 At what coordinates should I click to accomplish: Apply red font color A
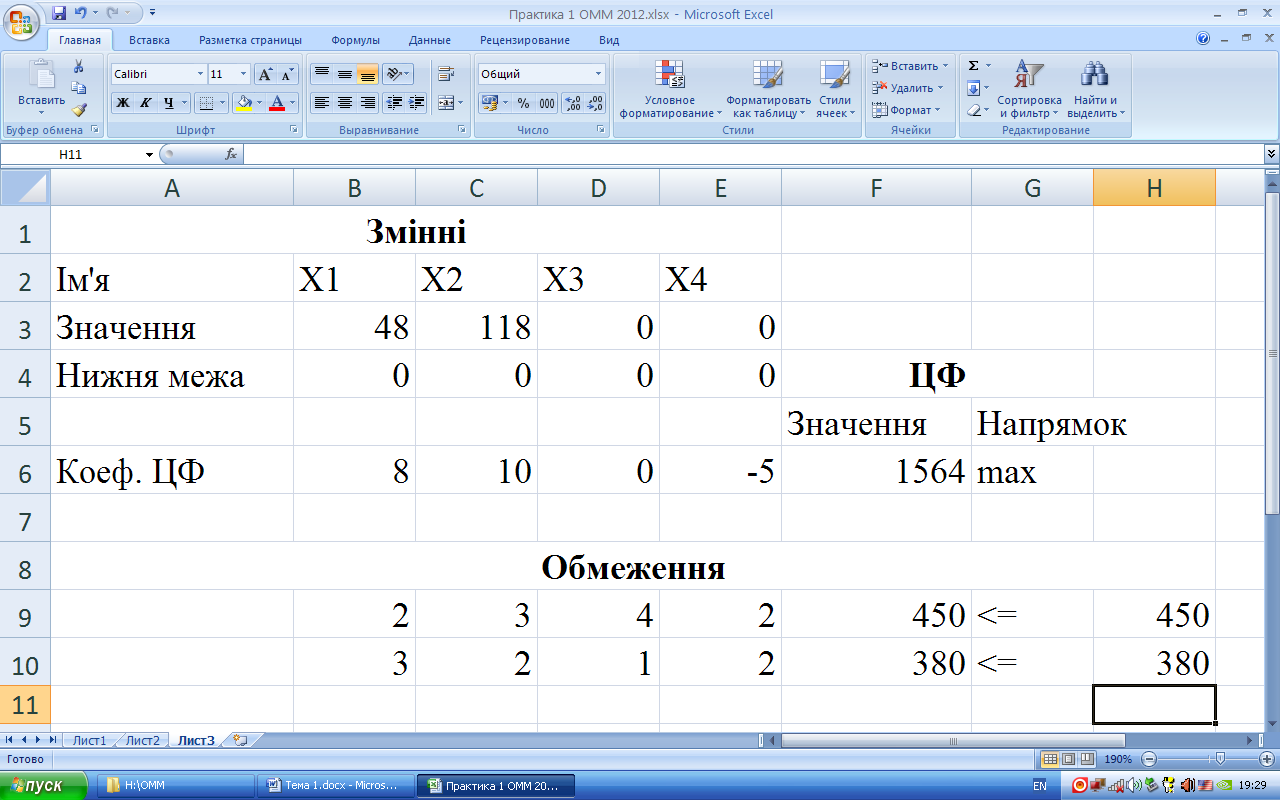click(x=277, y=102)
